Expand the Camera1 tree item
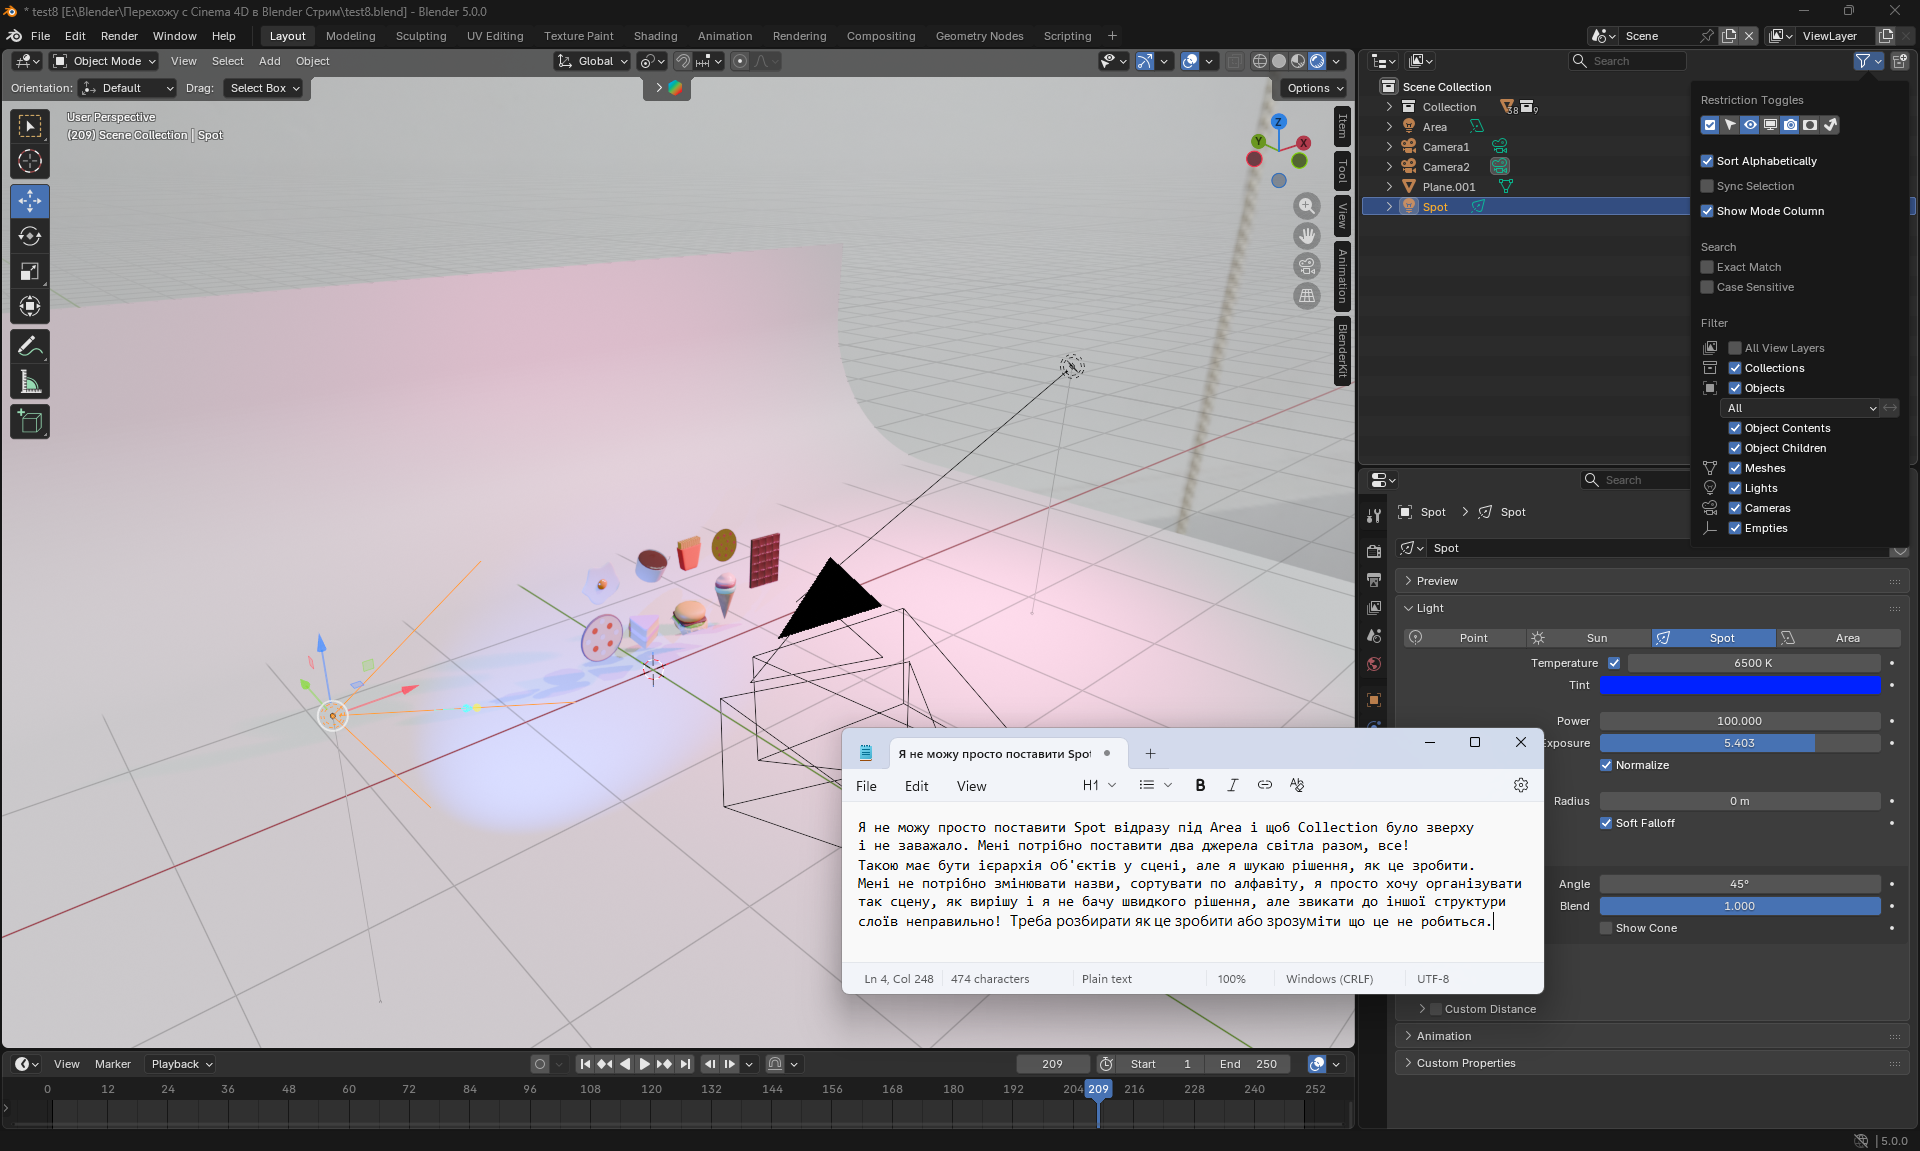This screenshot has height=1151, width=1920. (1389, 147)
